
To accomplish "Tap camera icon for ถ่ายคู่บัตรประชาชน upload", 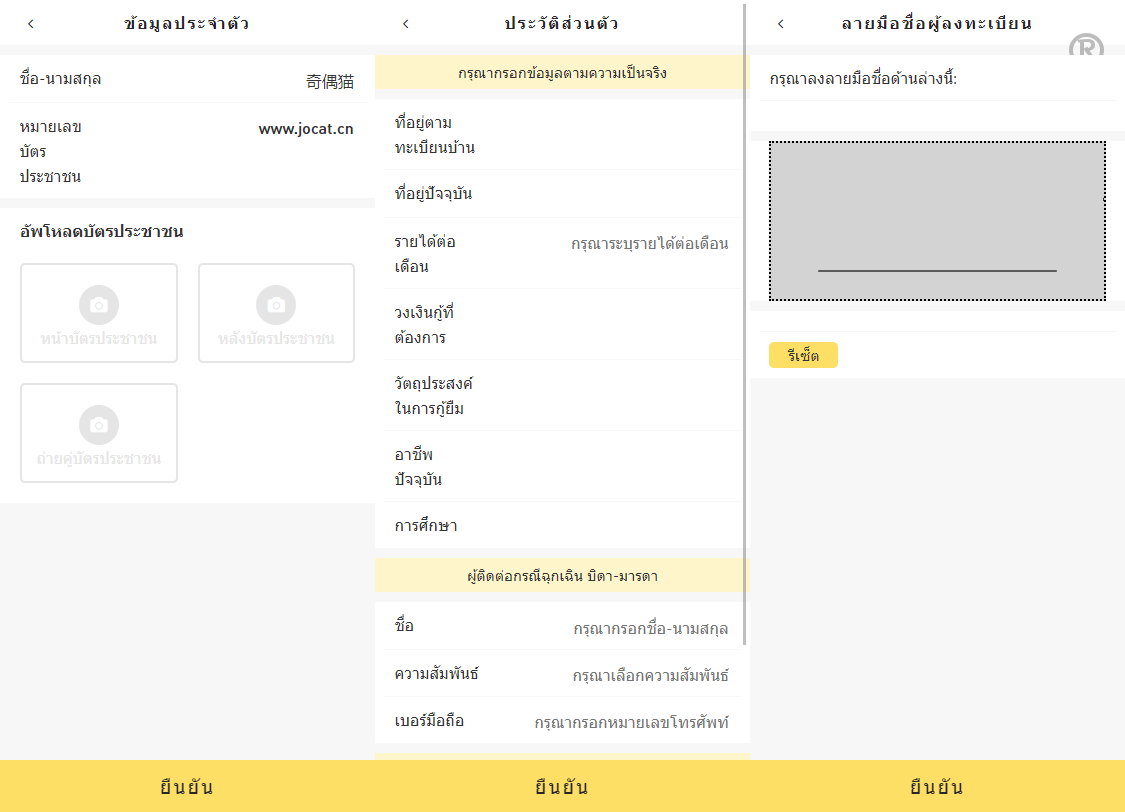I will point(99,425).
